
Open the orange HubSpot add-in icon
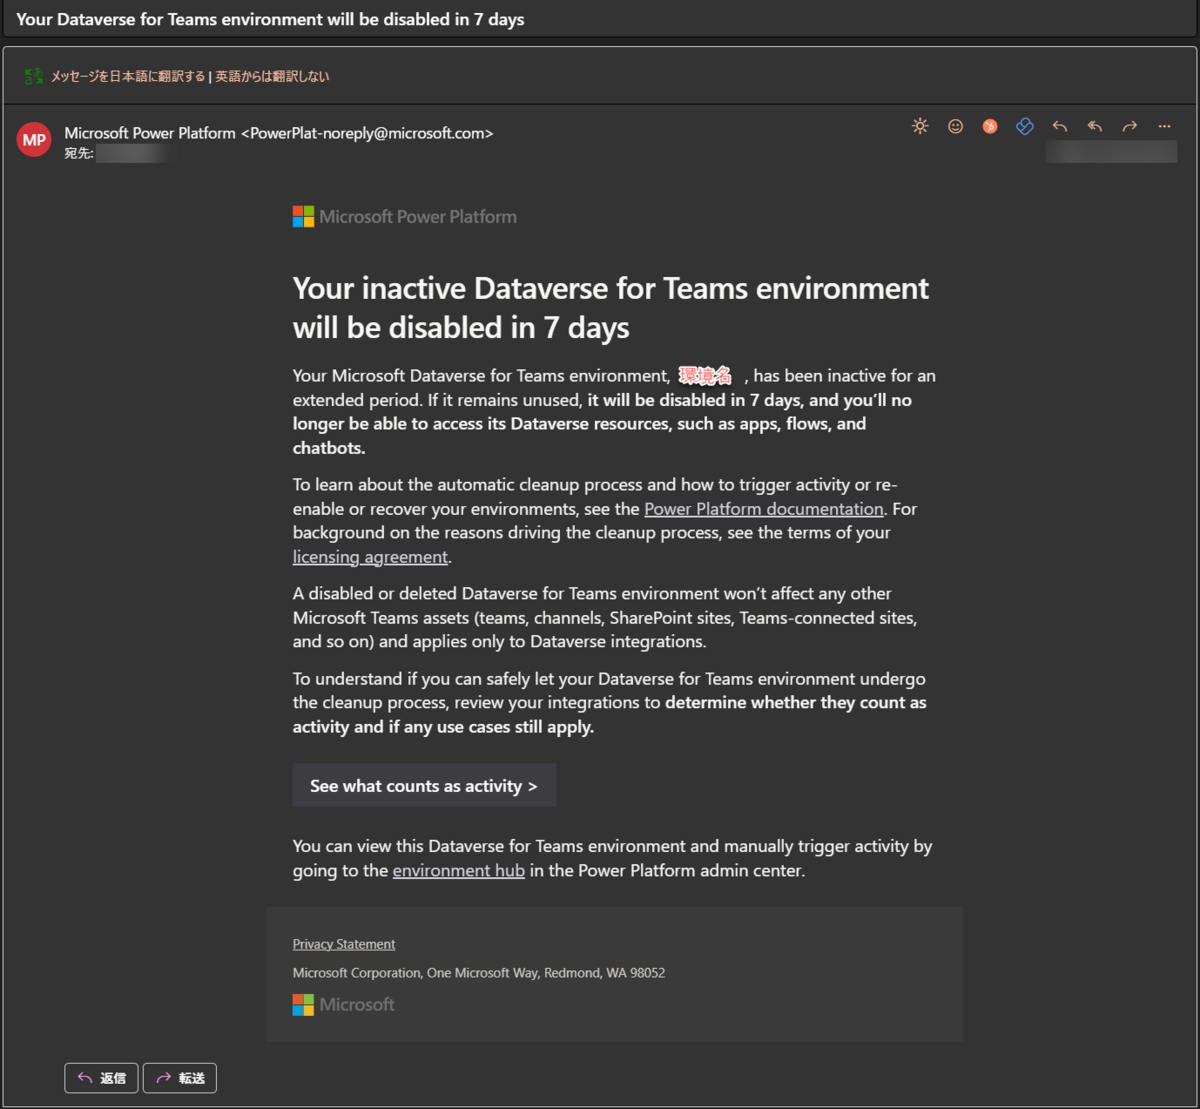[990, 126]
